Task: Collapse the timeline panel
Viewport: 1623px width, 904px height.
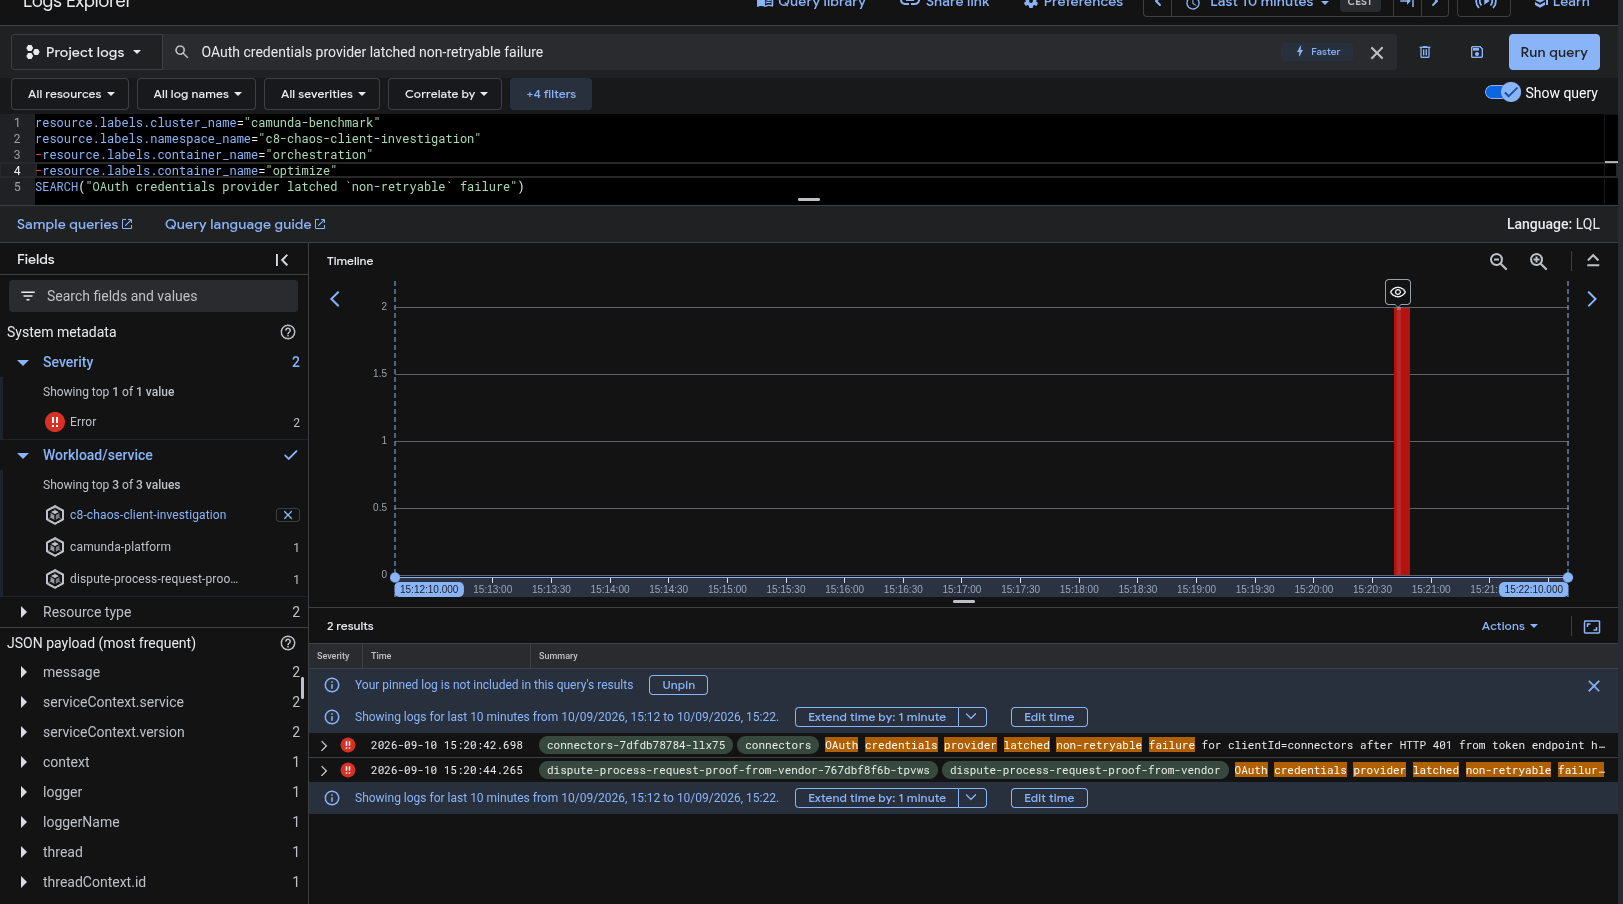Action: point(1593,261)
